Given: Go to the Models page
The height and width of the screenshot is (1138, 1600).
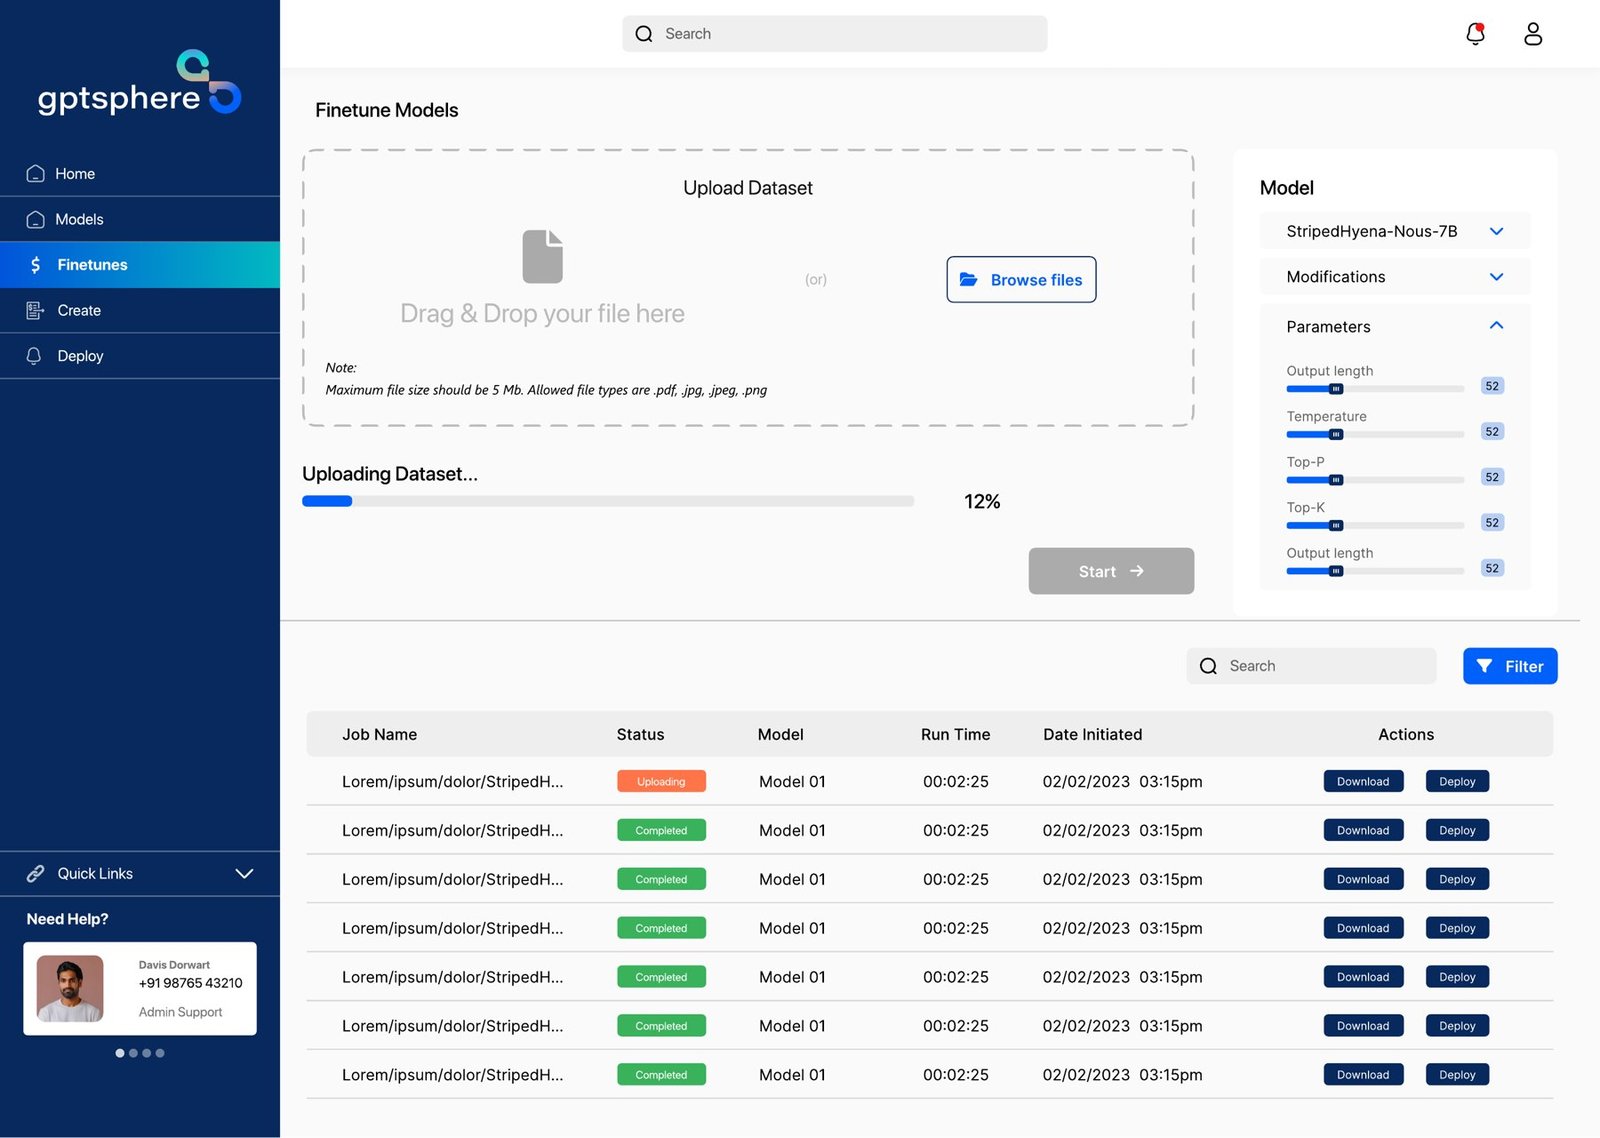Looking at the screenshot, I should click(x=140, y=219).
